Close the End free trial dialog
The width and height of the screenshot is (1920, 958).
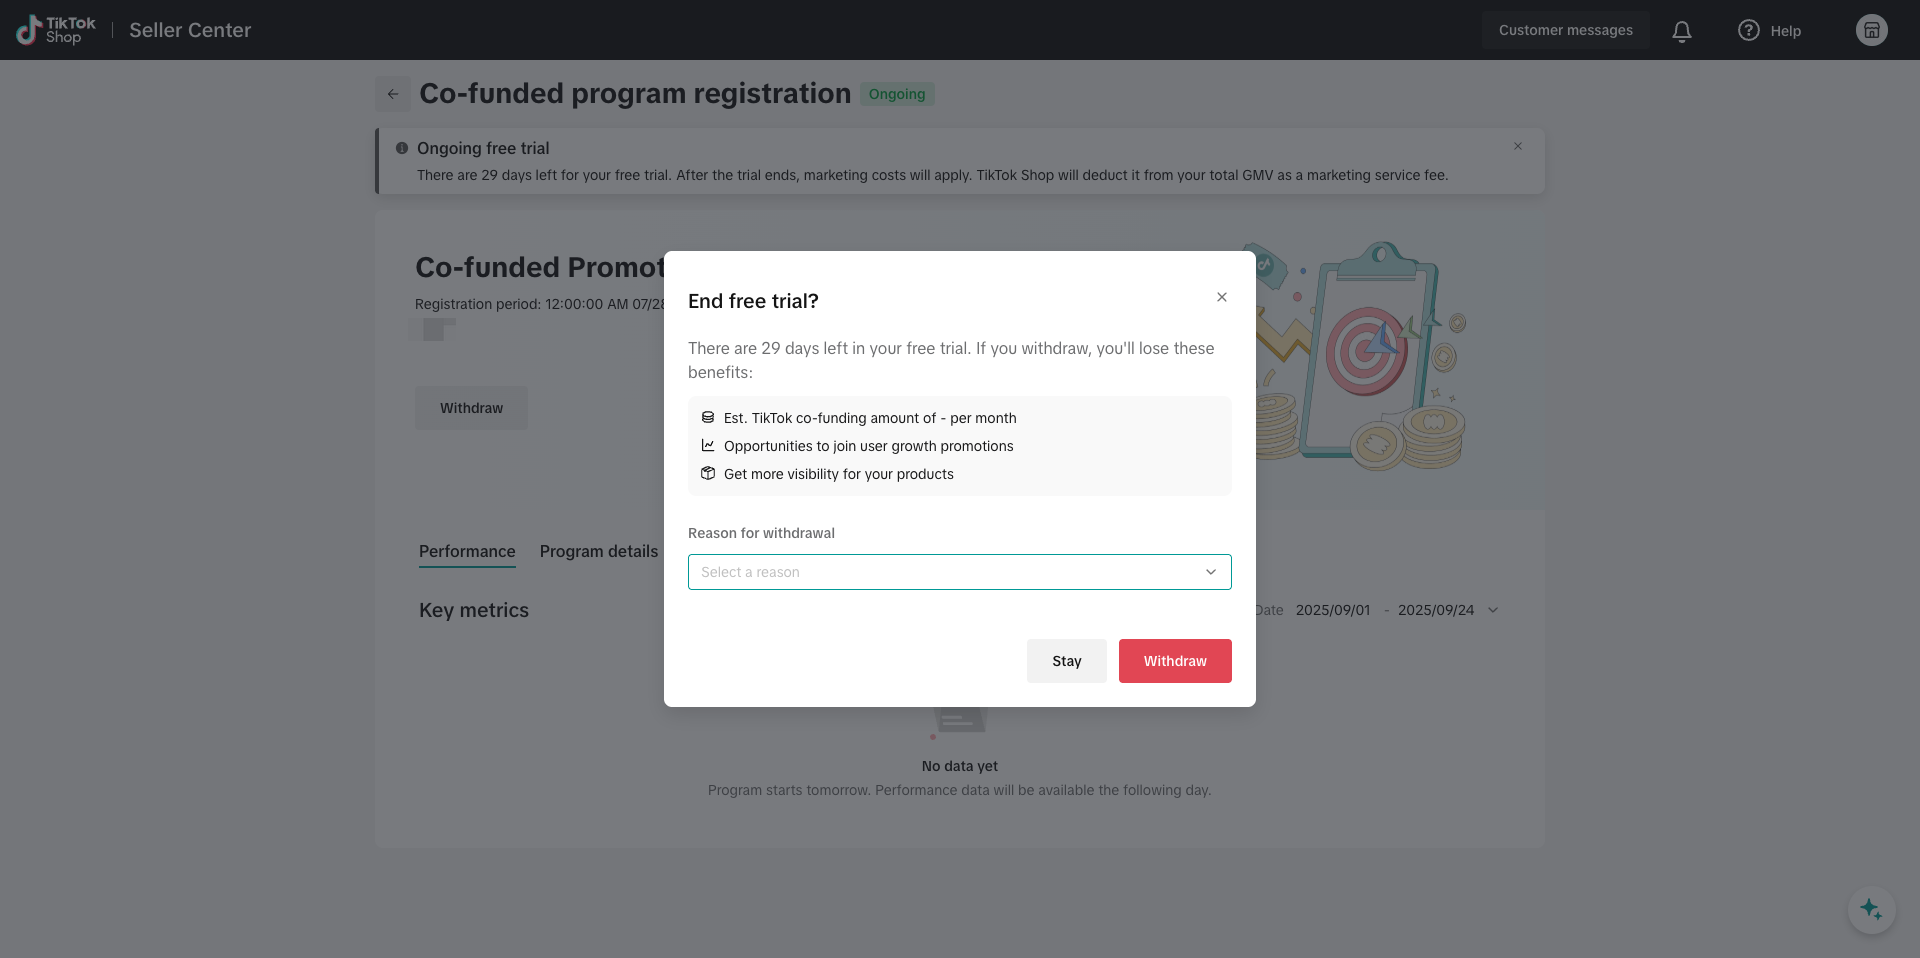tap(1222, 297)
